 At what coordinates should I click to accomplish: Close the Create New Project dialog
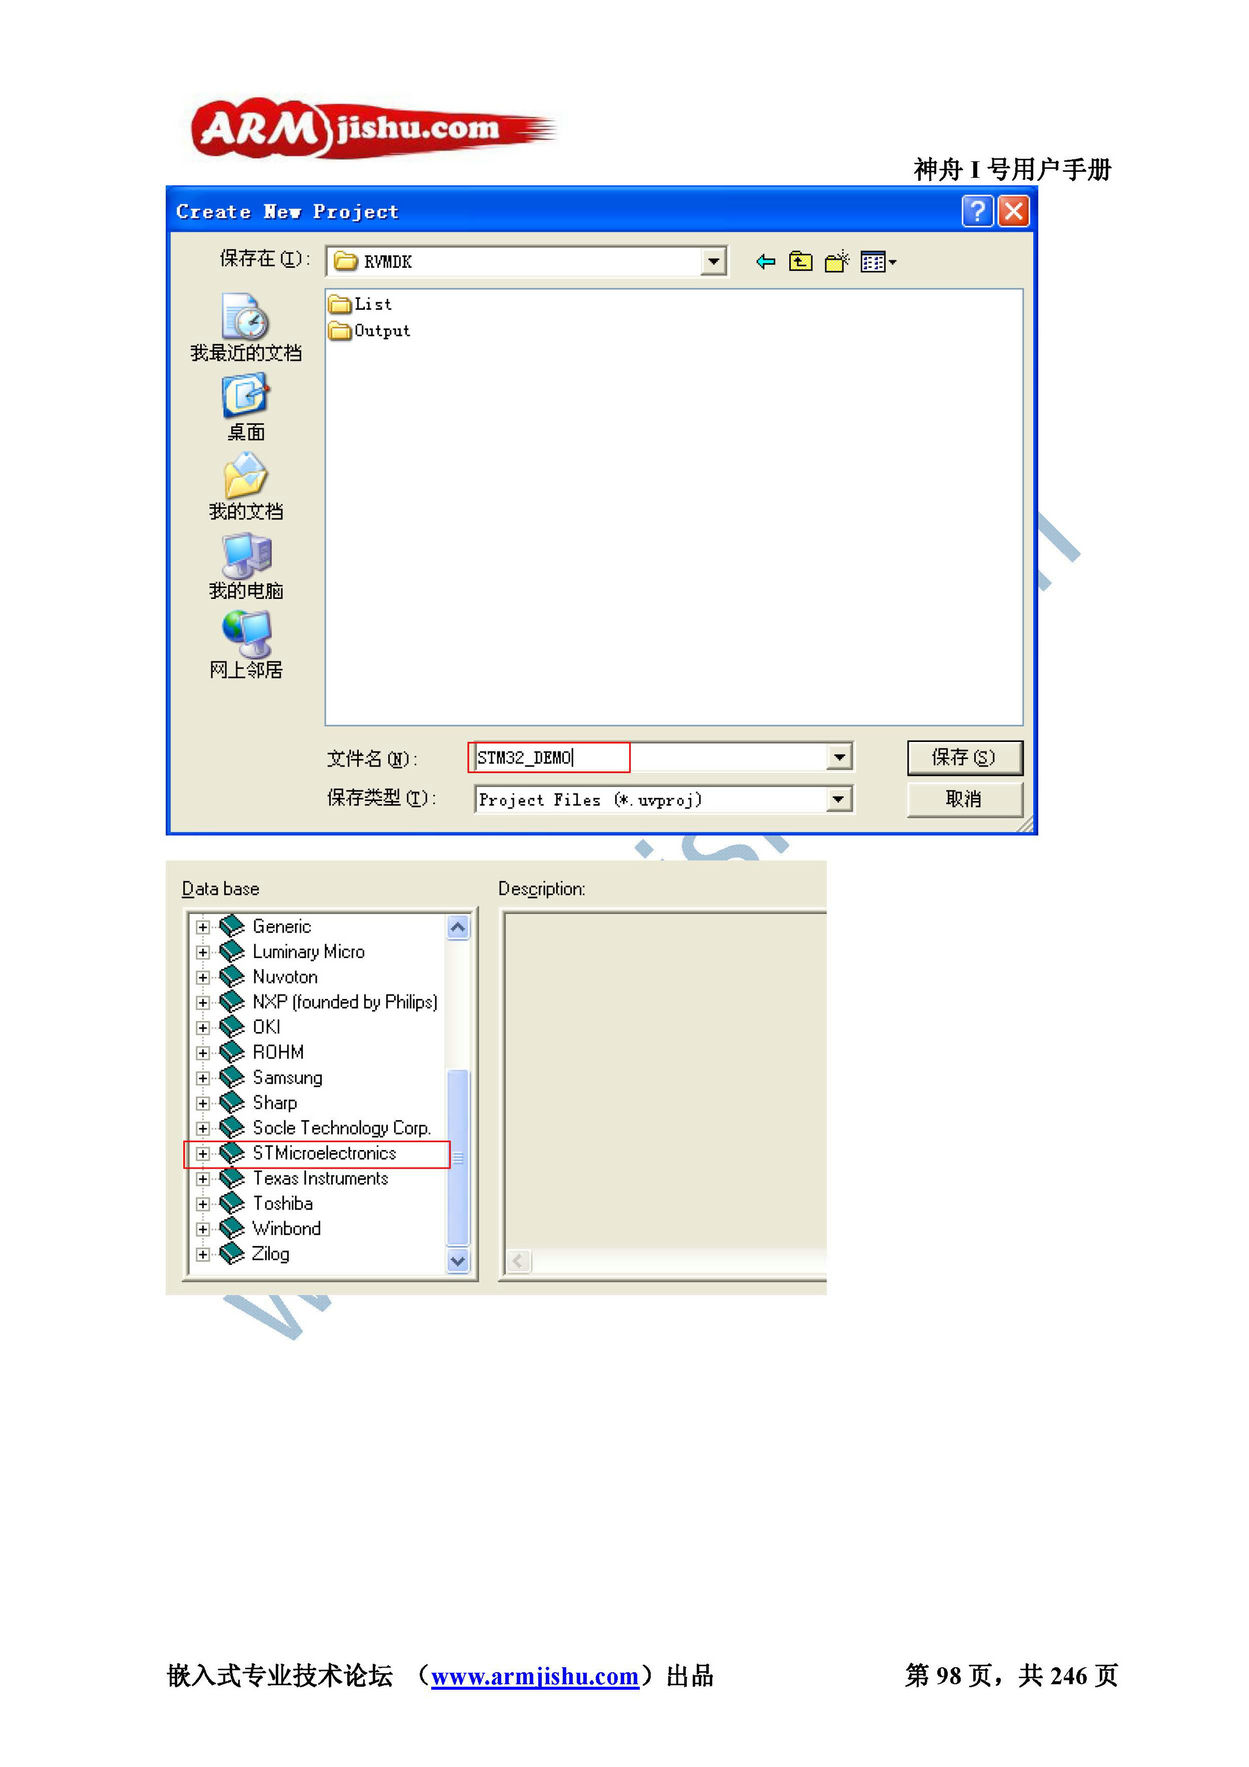(x=1013, y=211)
